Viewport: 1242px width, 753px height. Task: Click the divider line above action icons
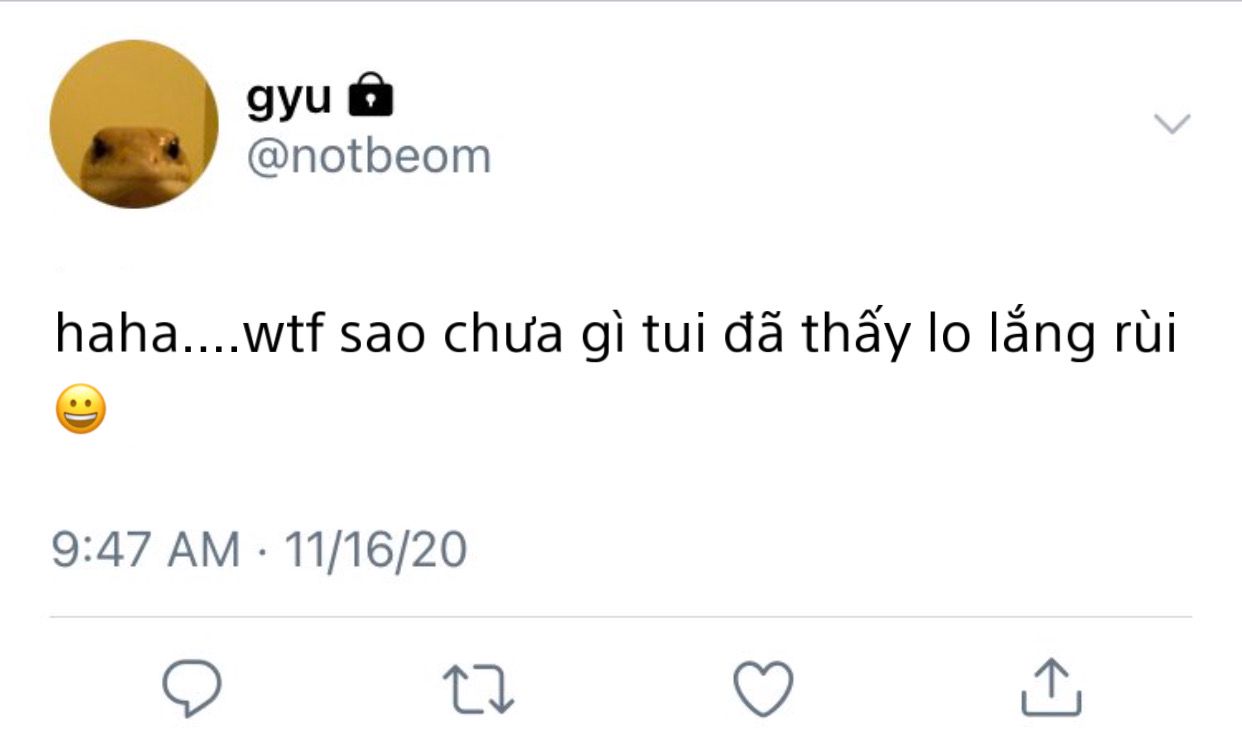point(621,617)
